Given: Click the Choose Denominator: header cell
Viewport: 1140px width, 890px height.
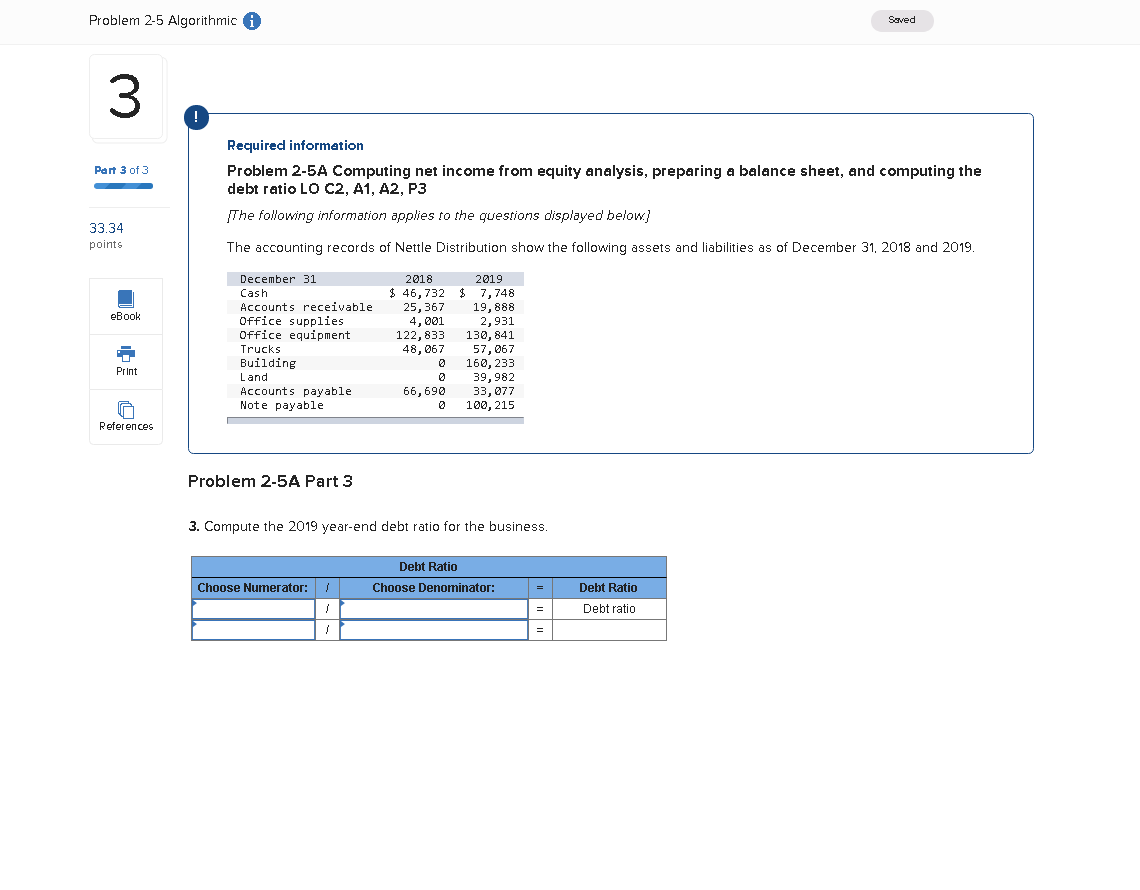Looking at the screenshot, I should click(433, 588).
